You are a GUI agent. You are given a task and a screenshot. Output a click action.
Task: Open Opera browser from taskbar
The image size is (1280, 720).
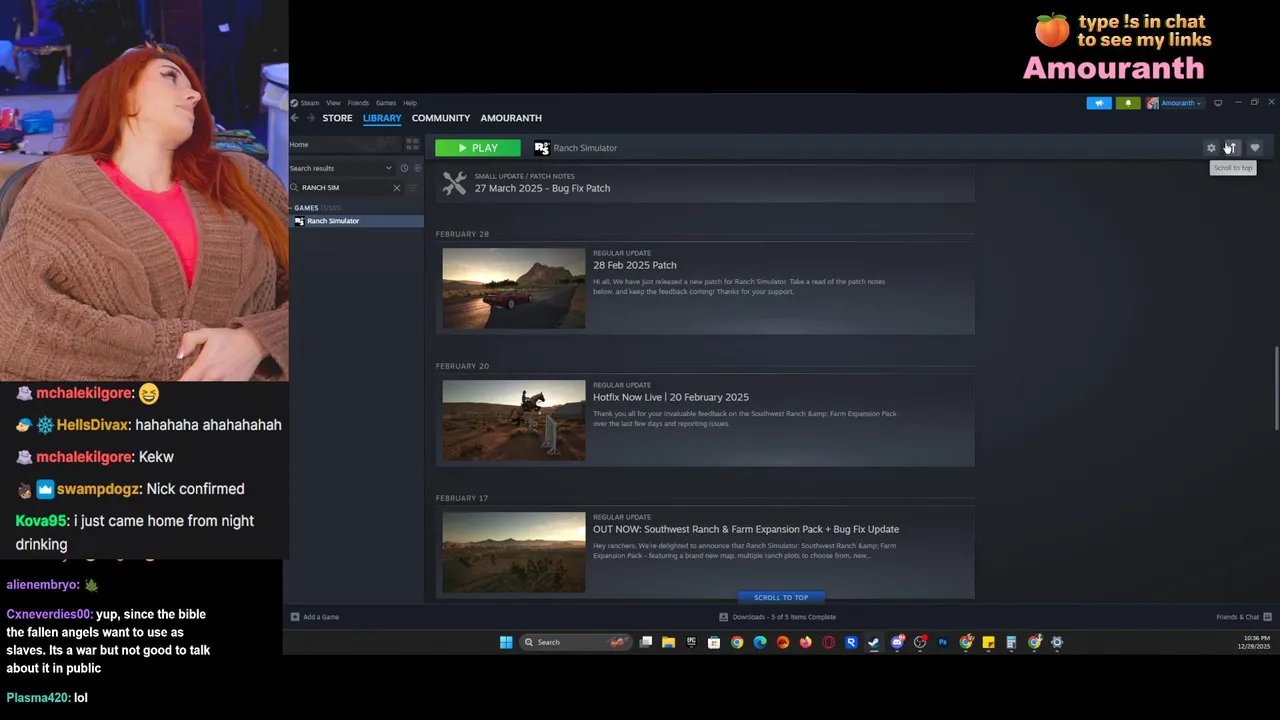pos(828,642)
